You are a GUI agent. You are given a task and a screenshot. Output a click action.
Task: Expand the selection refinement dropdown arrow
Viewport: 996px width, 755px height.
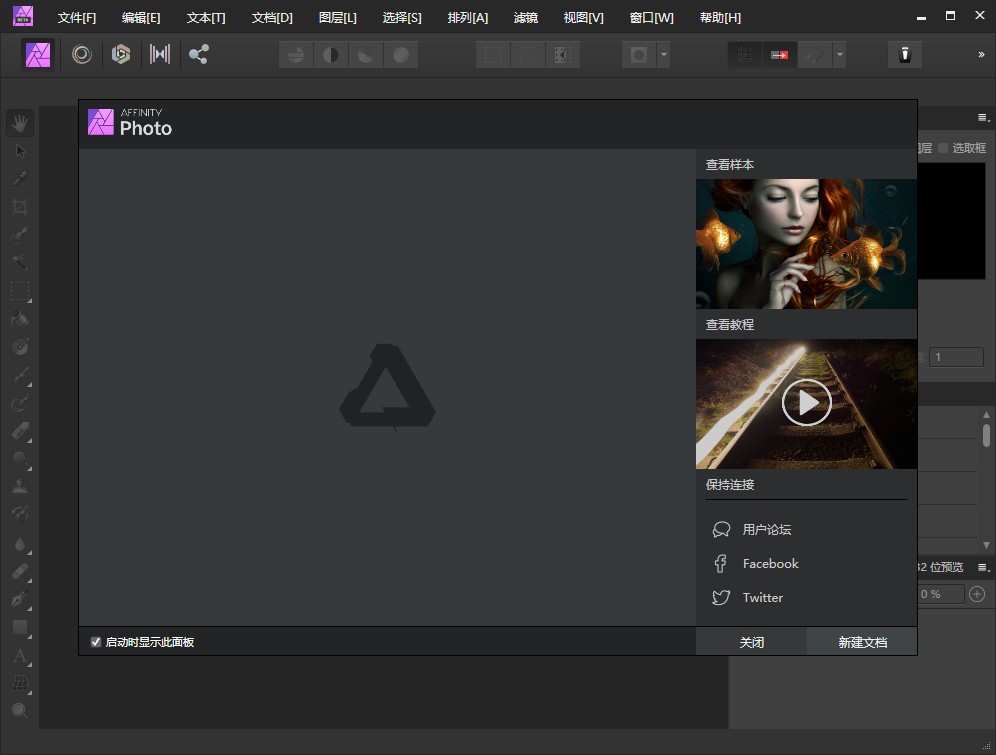(662, 54)
